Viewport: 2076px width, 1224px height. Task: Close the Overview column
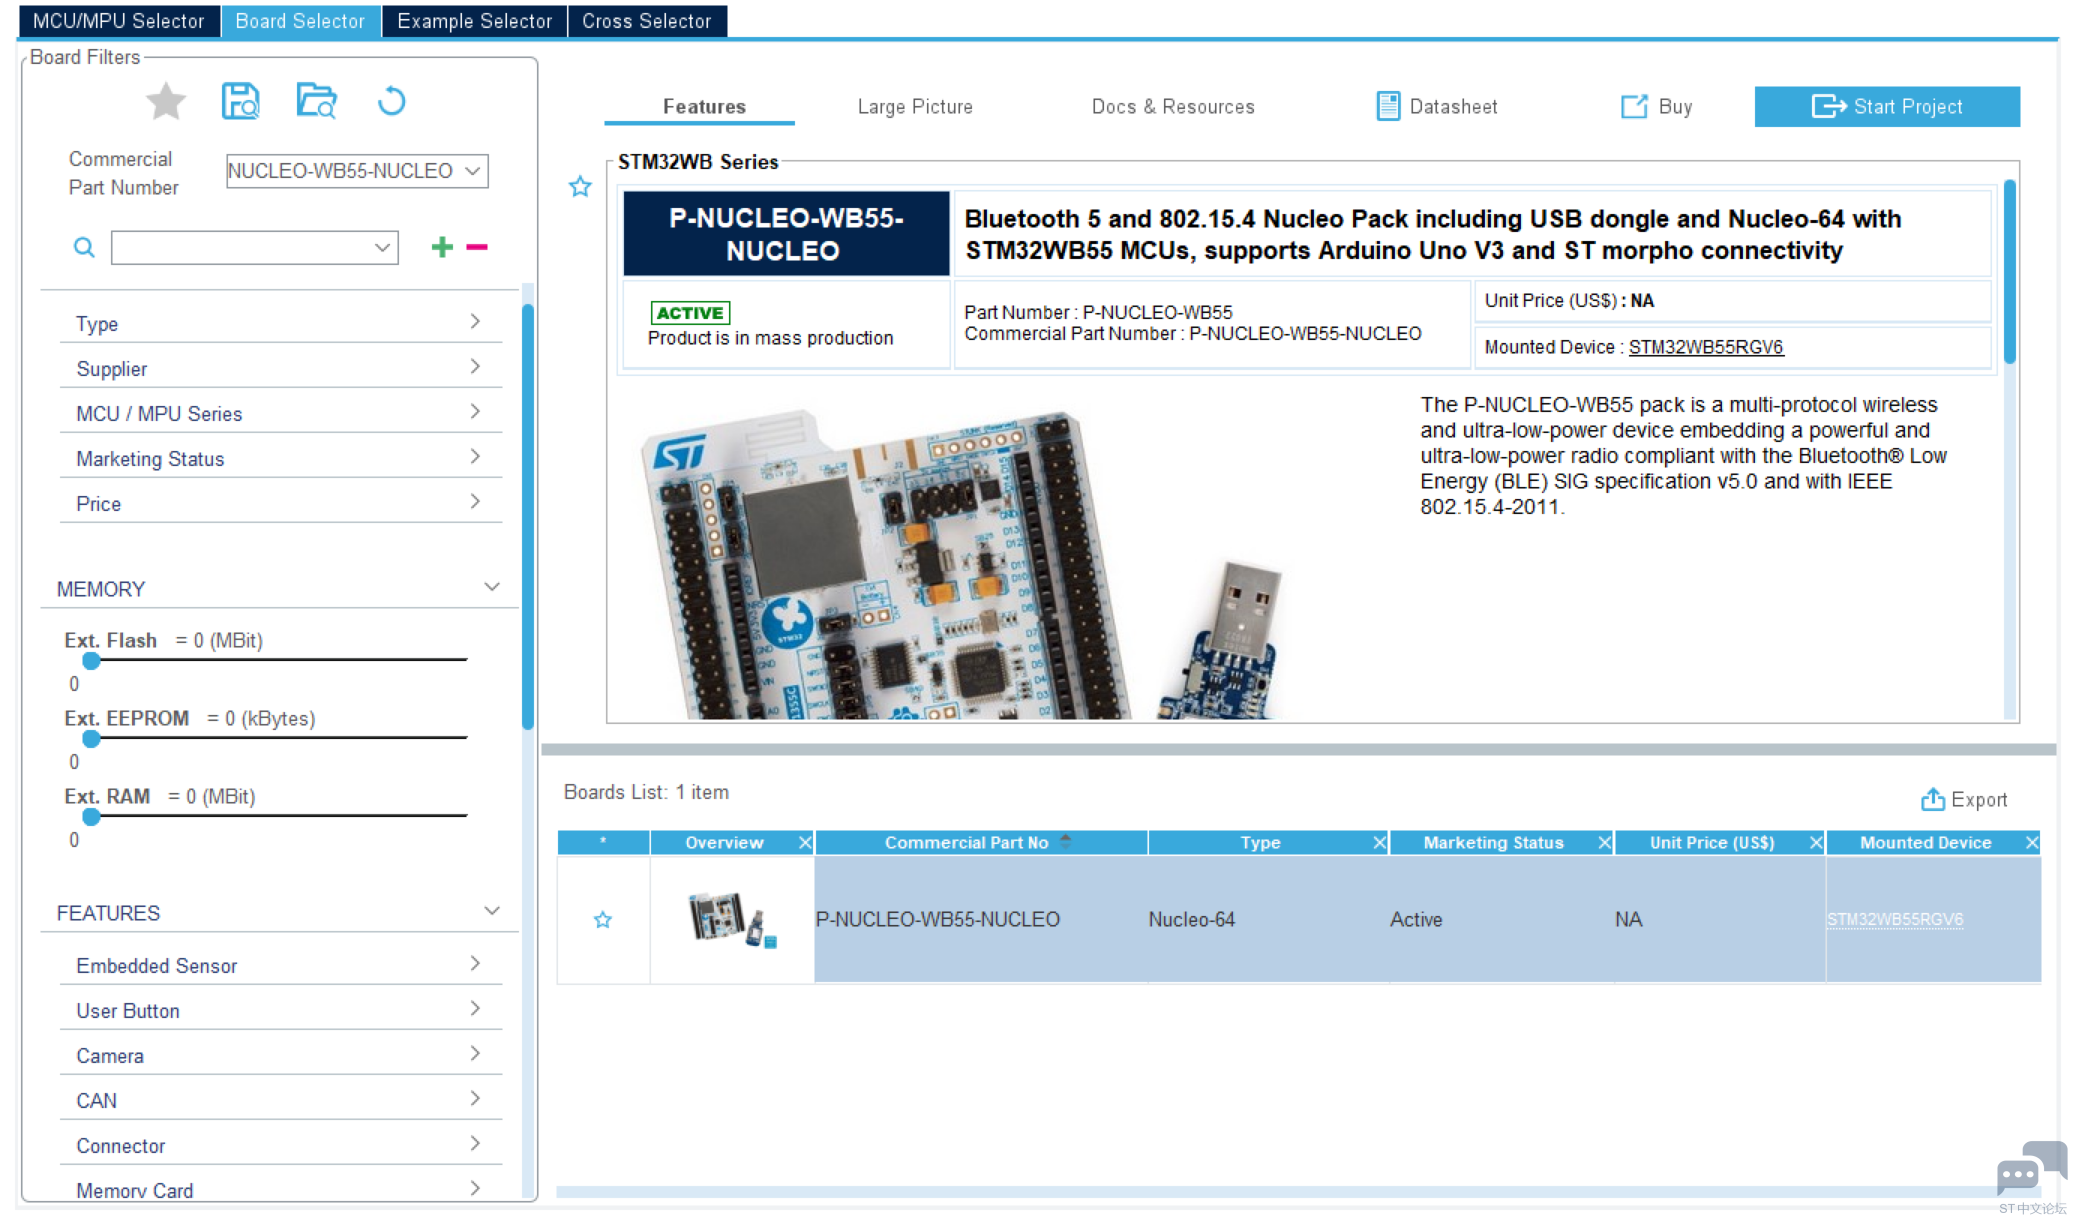tap(805, 843)
